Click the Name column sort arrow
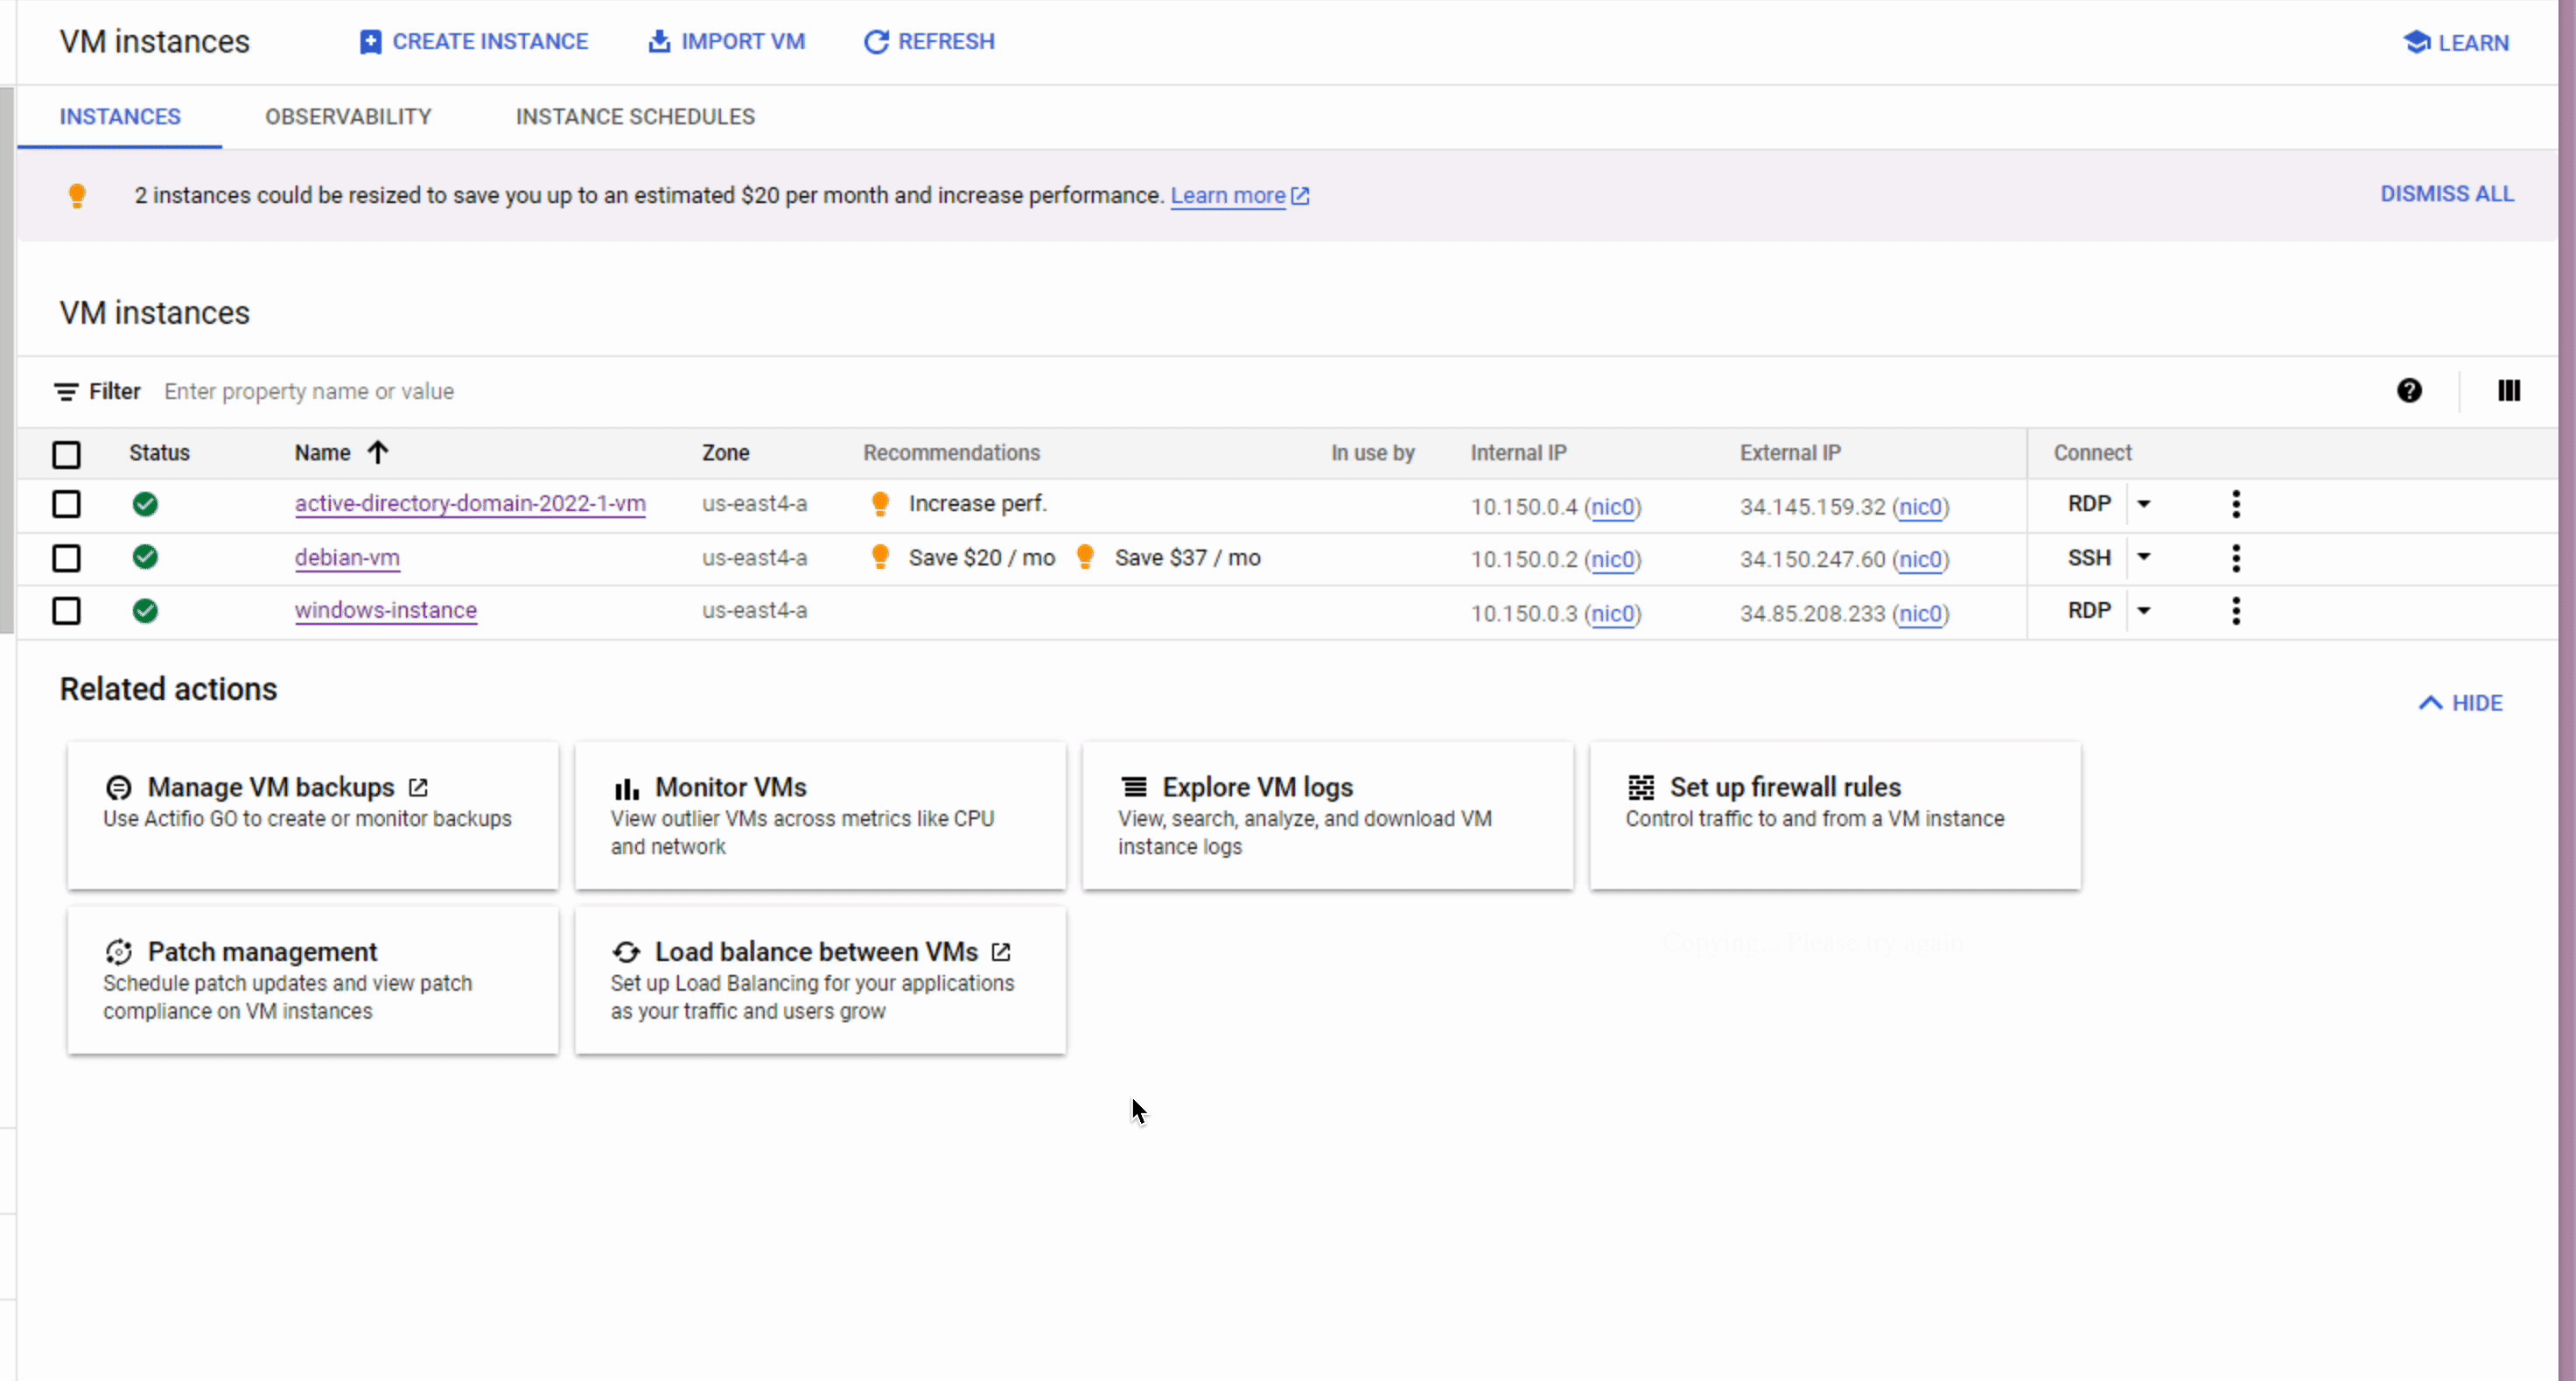2576x1381 pixels. click(x=378, y=453)
